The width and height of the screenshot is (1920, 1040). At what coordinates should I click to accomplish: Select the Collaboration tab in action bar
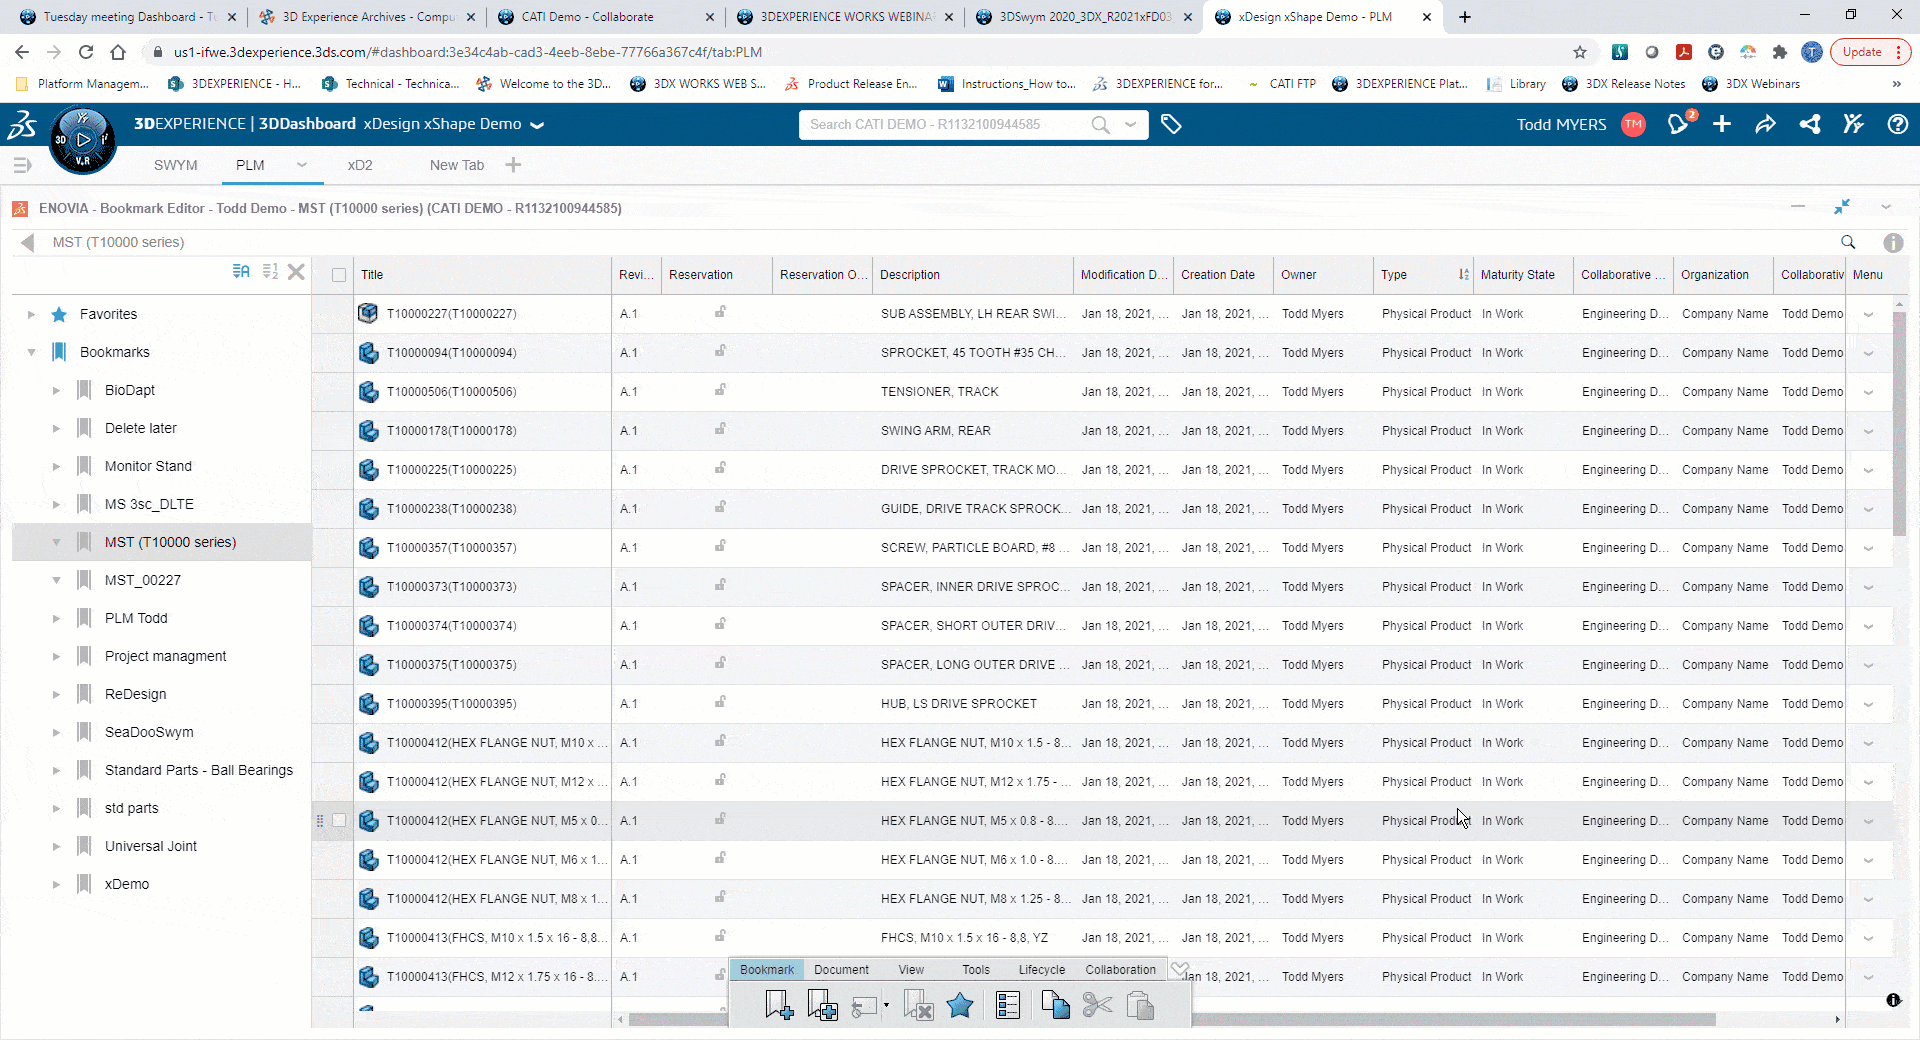point(1120,969)
